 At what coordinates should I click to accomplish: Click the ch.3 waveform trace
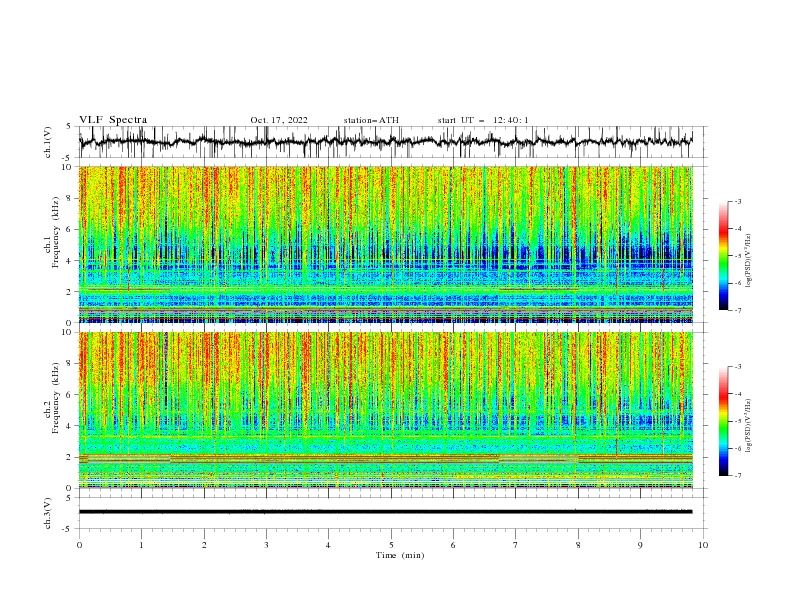386,512
